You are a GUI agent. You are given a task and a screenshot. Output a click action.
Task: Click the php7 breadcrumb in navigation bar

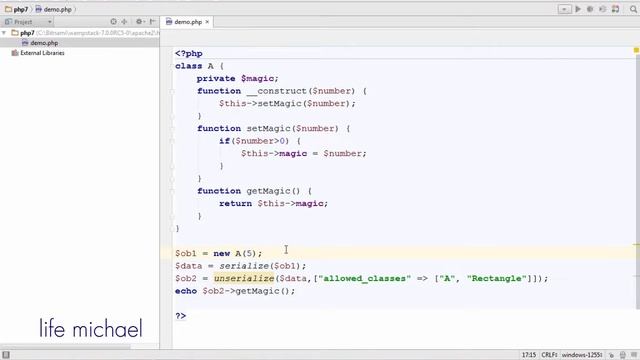pos(17,9)
